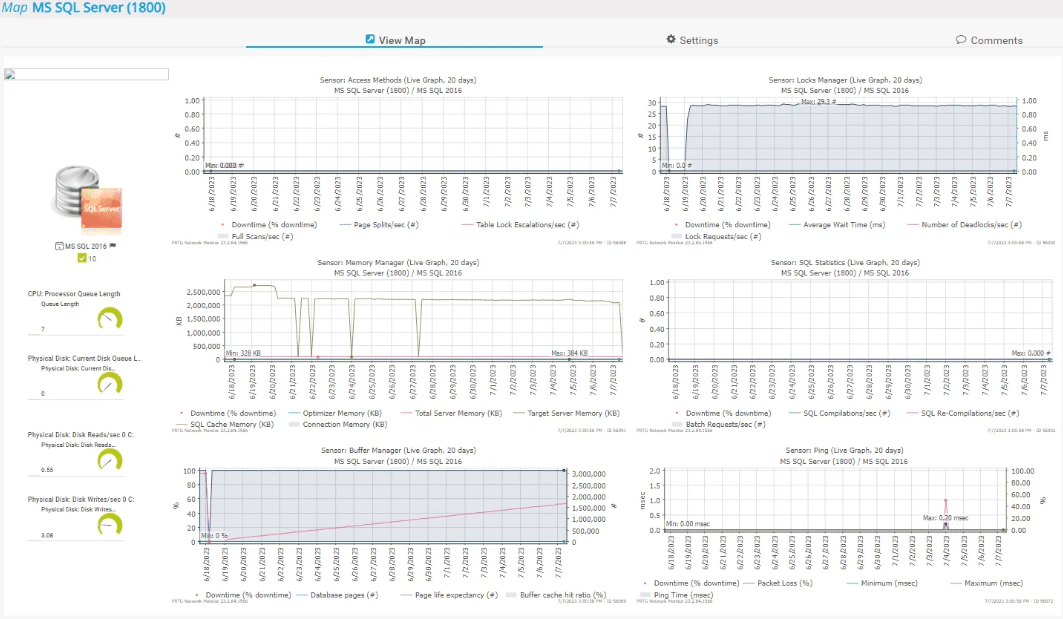Image resolution: width=1063 pixels, height=619 pixels.
Task: Click the 'Map MS SQL Server (1800)' page heading
Action: (x=83, y=8)
